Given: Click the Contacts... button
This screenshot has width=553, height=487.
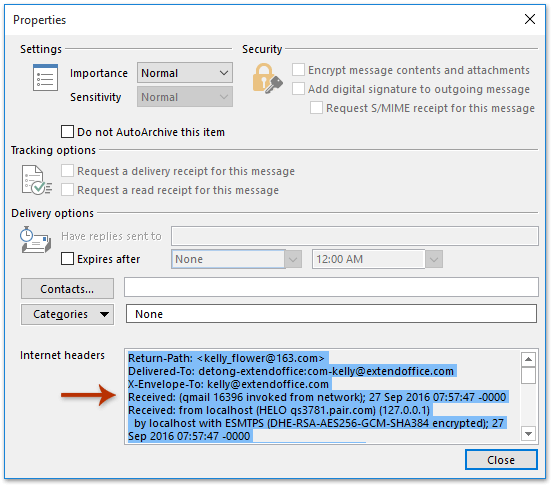Looking at the screenshot, I should click(67, 289).
